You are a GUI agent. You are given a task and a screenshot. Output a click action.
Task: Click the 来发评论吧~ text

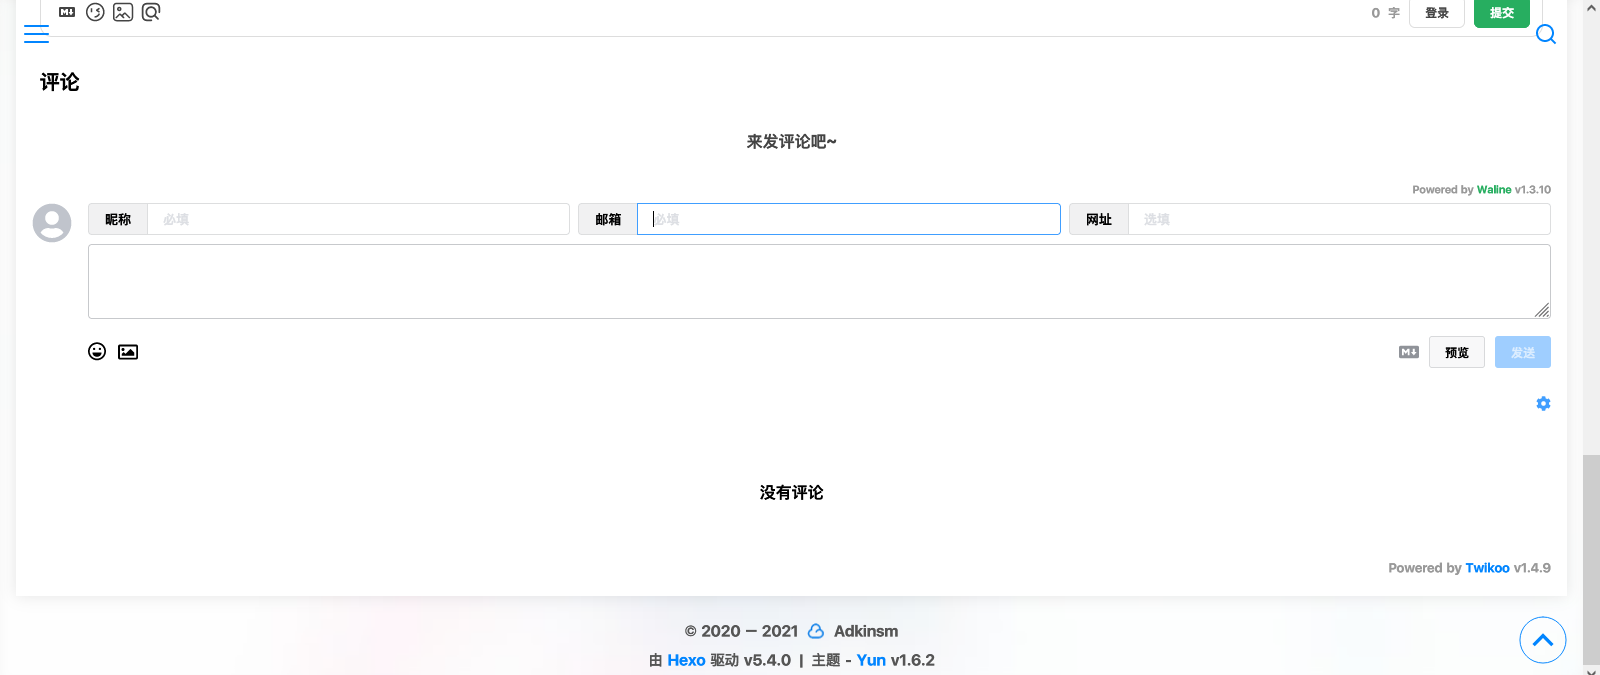791,142
